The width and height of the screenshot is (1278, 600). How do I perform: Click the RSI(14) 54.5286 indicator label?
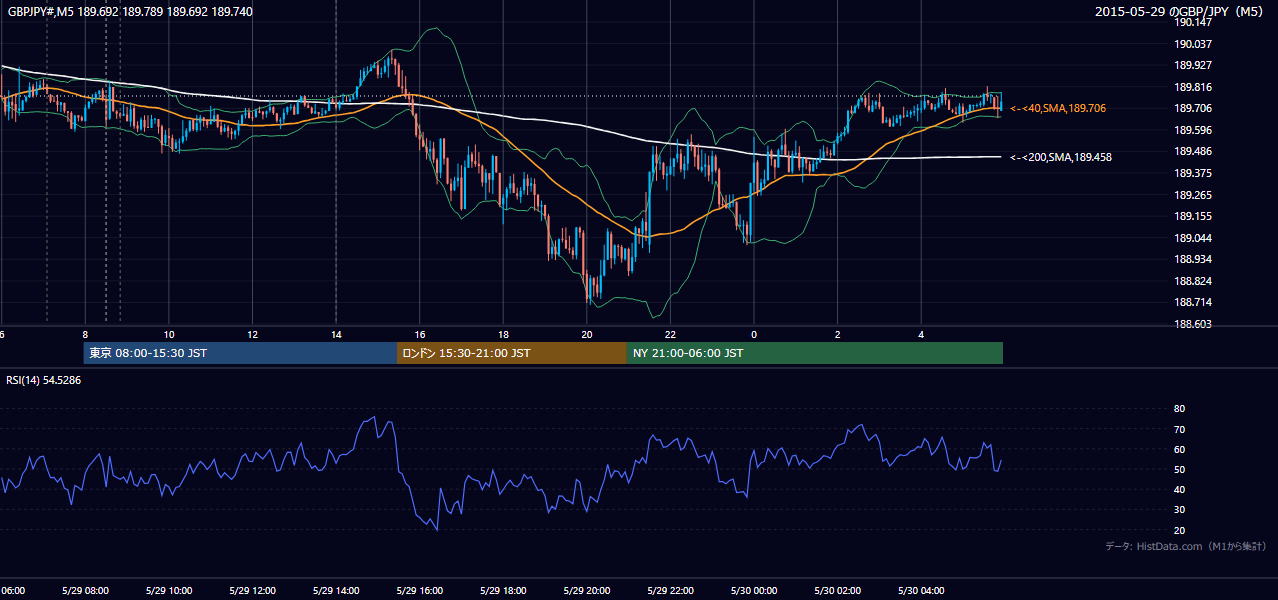[44, 380]
